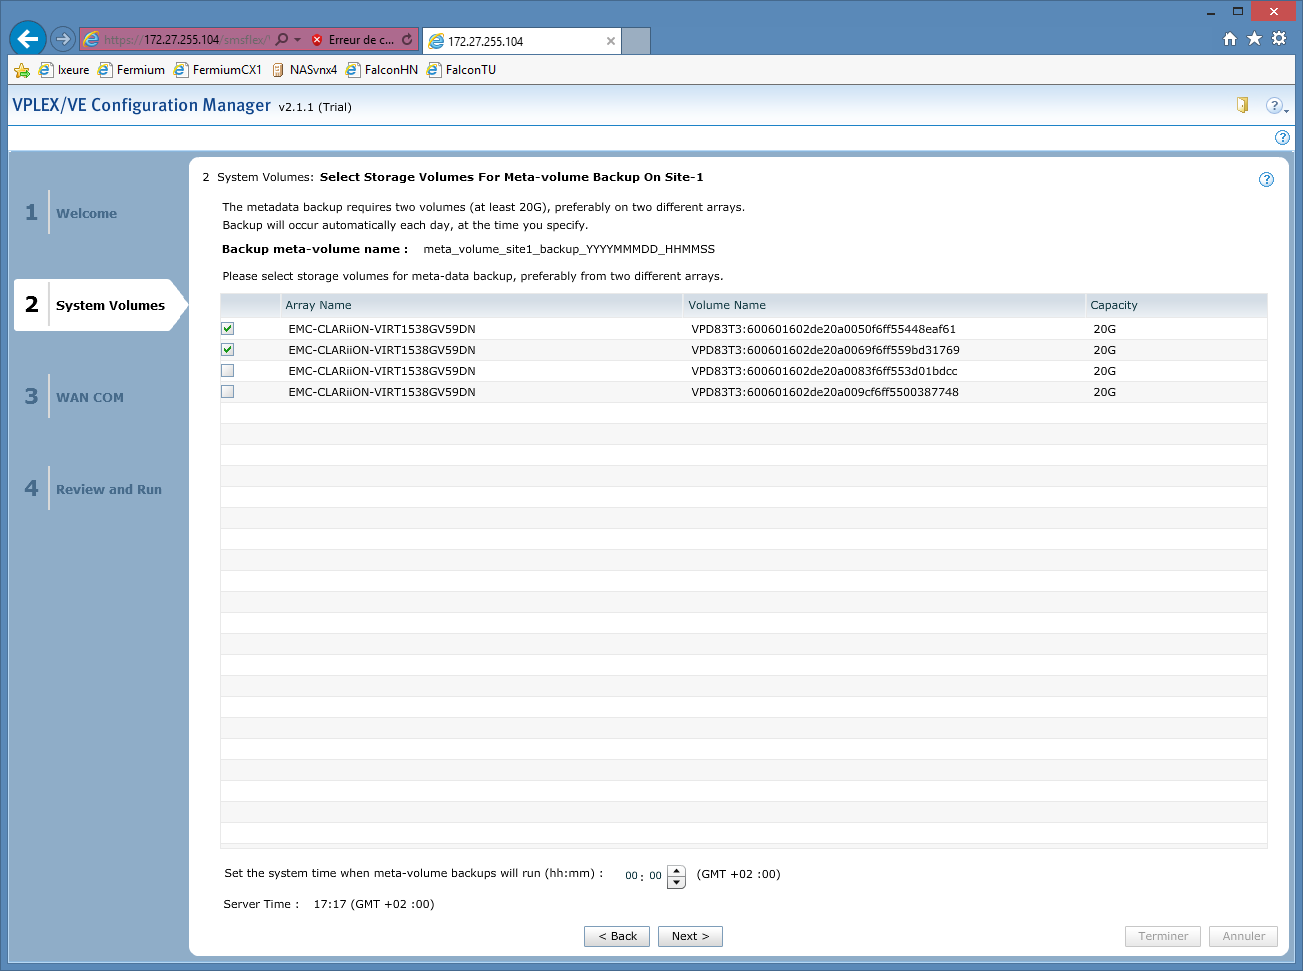
Task: Open the browser home page icon
Action: pos(1230,39)
